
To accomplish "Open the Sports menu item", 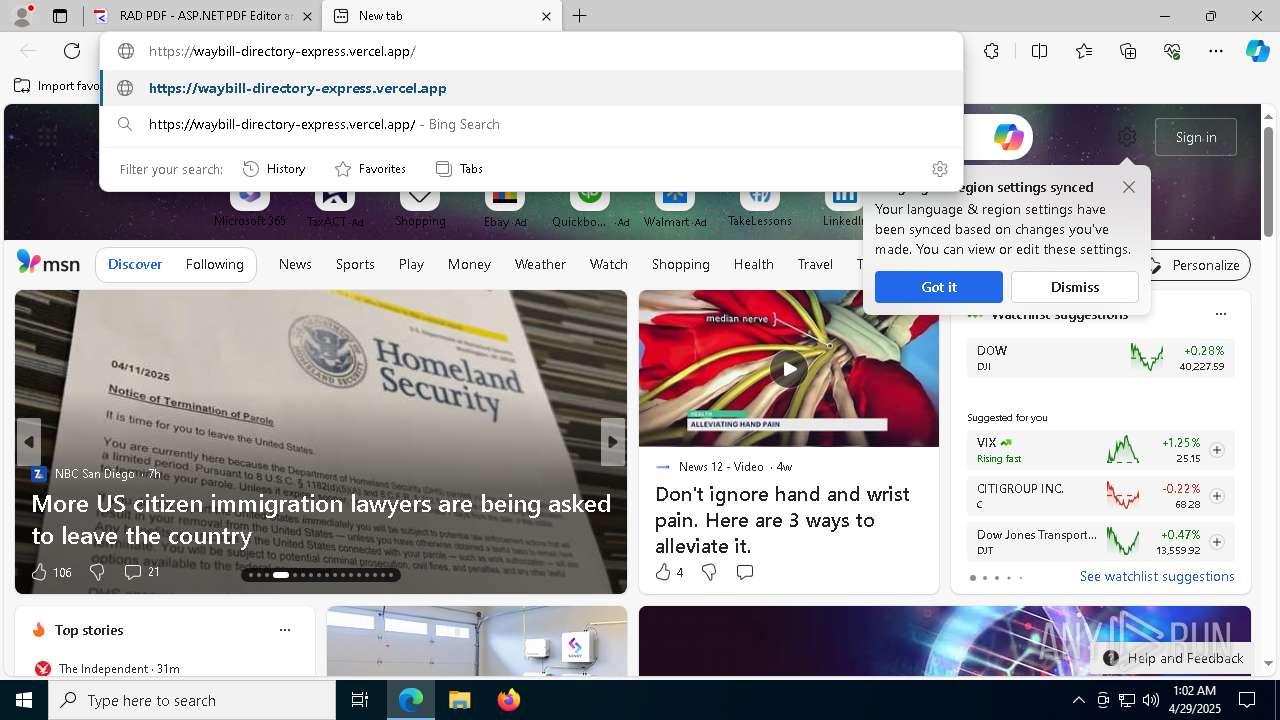I will [355, 264].
